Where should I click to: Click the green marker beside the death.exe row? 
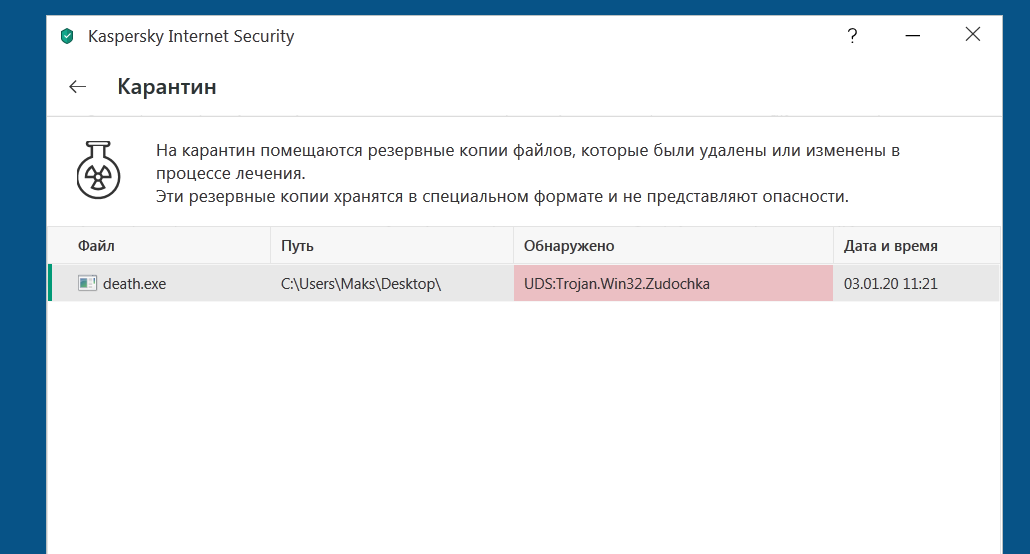50,283
